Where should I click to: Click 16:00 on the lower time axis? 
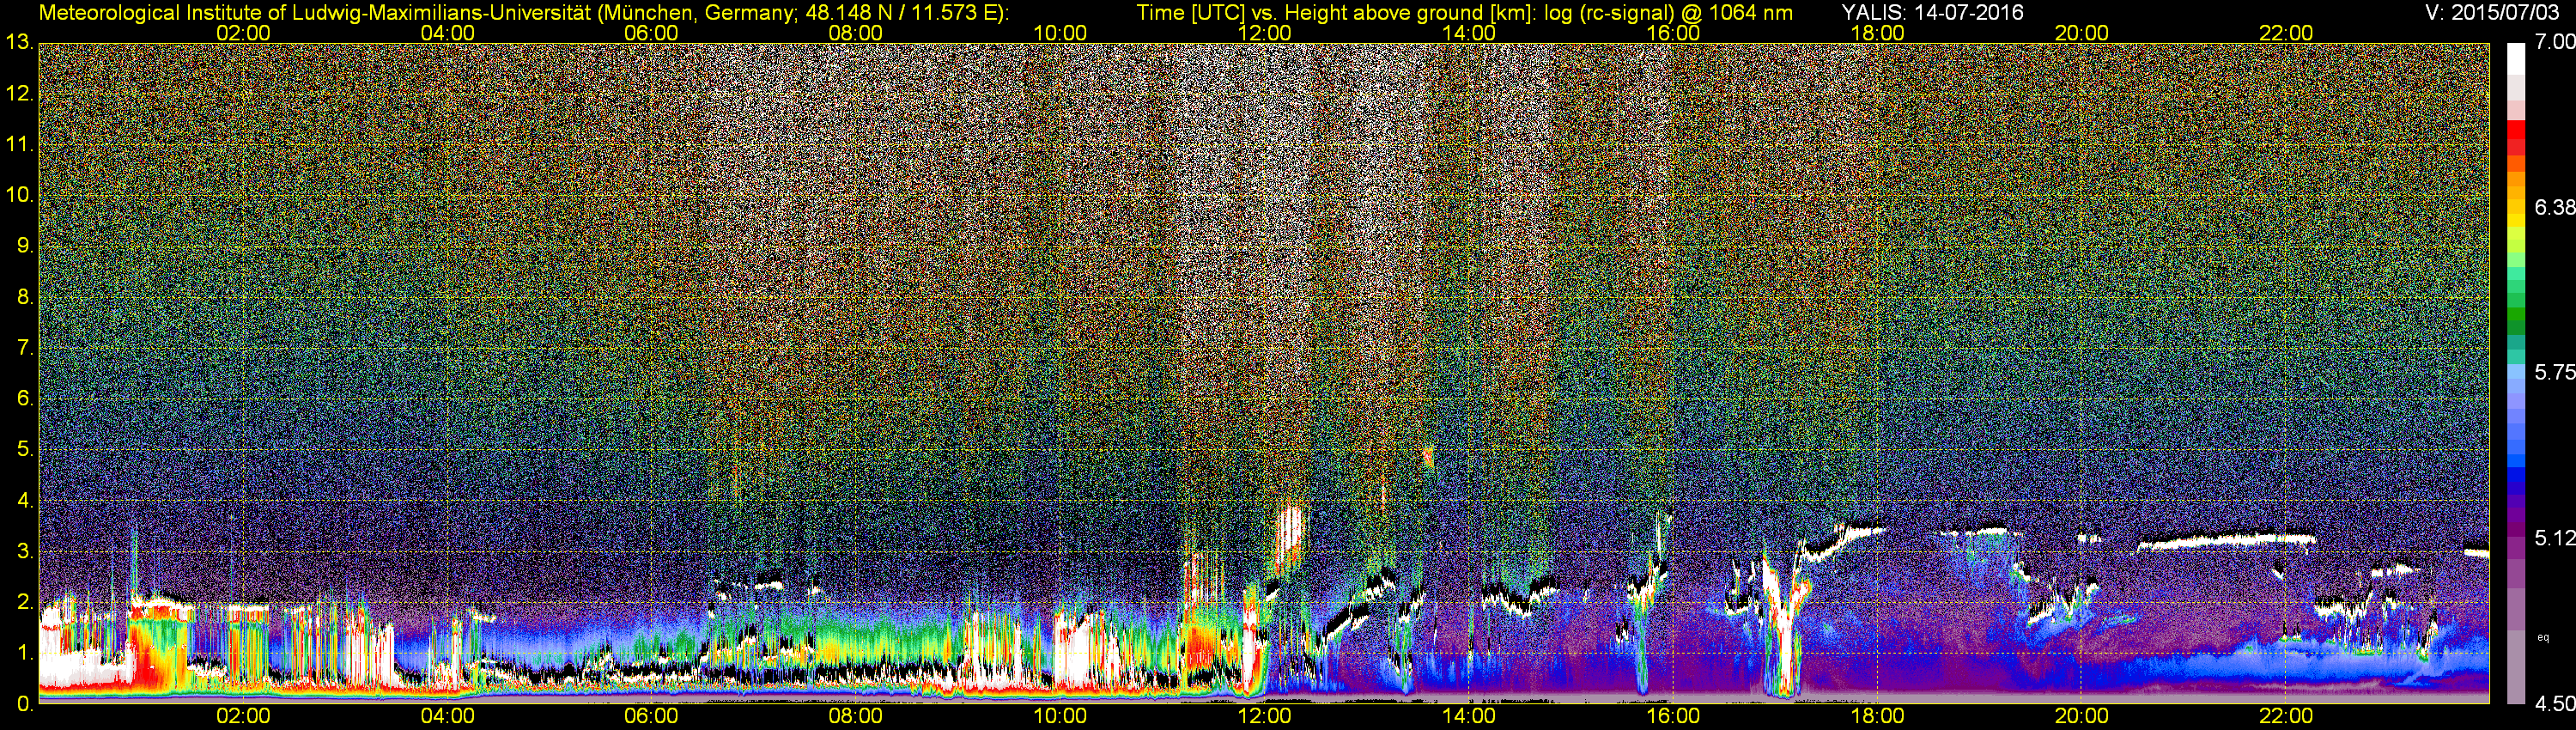tap(1673, 716)
